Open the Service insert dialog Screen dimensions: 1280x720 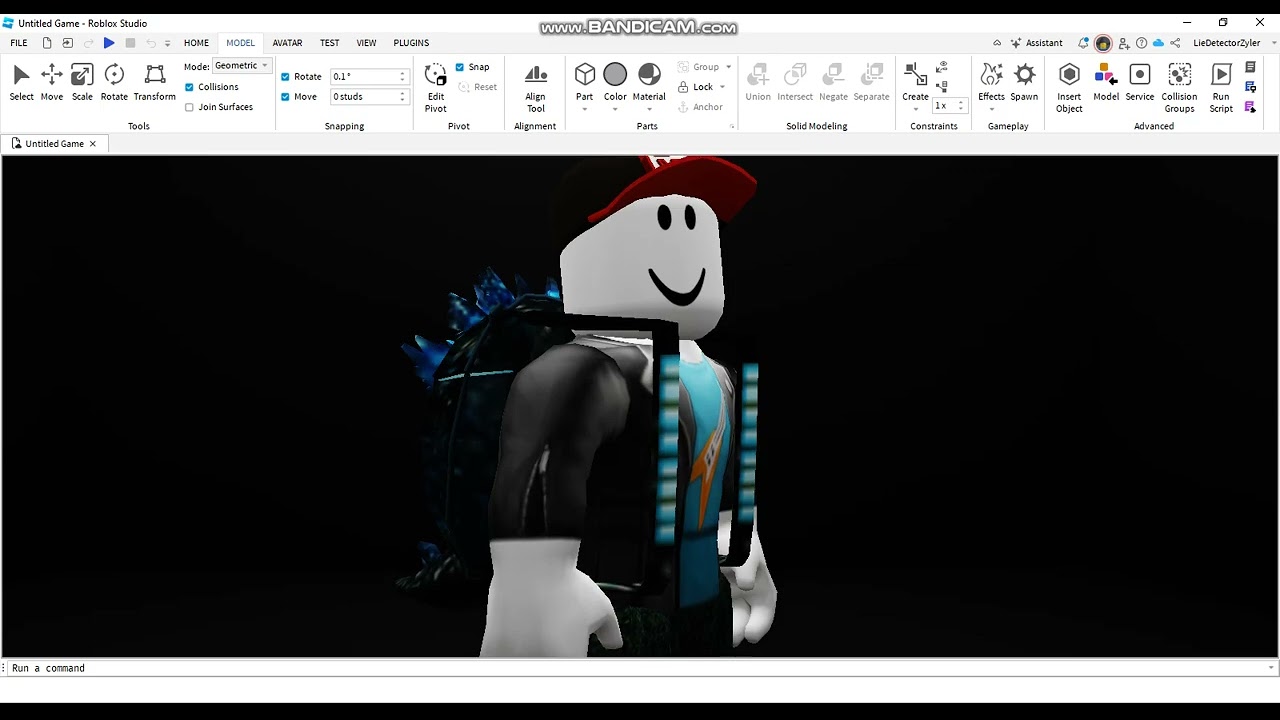(1140, 82)
